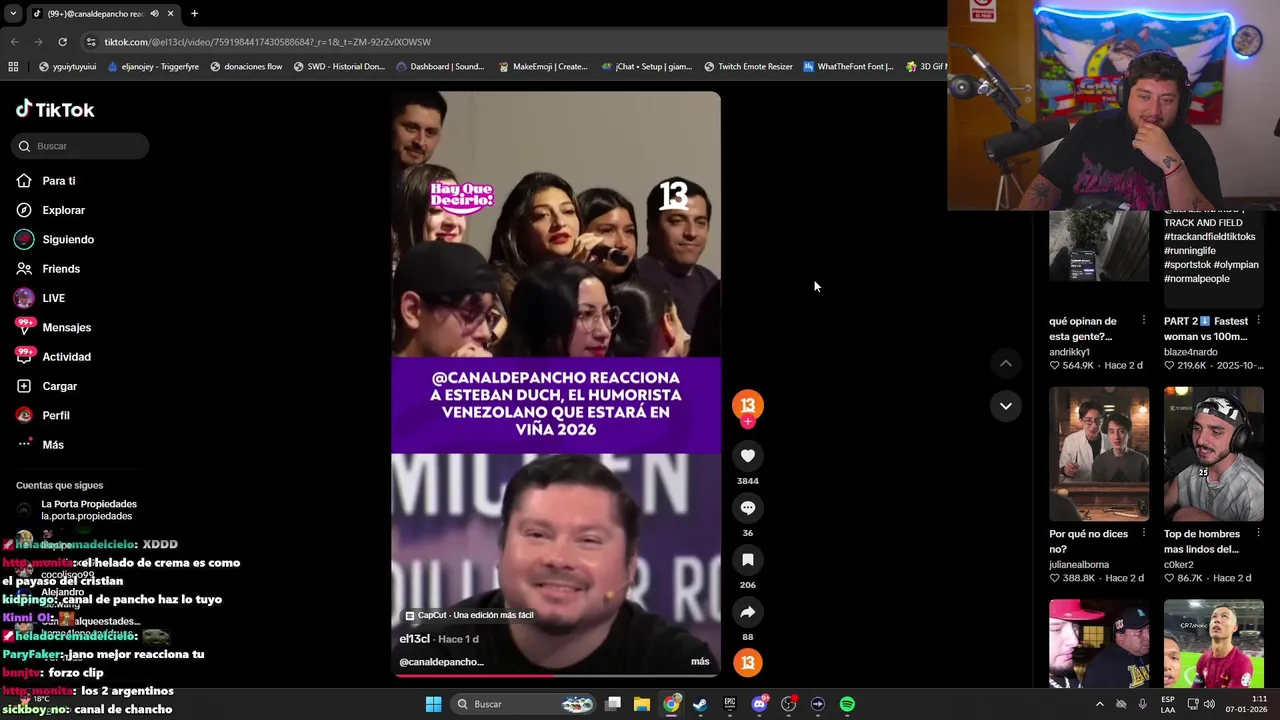
Task: Open options for 'PART 2 Fastest woman'
Action: click(x=1258, y=321)
